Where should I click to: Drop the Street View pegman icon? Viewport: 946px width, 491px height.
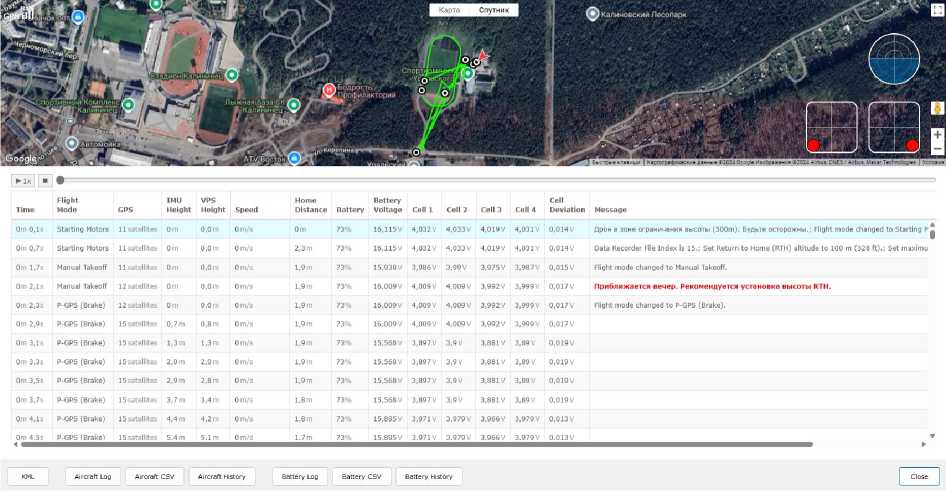click(x=937, y=108)
